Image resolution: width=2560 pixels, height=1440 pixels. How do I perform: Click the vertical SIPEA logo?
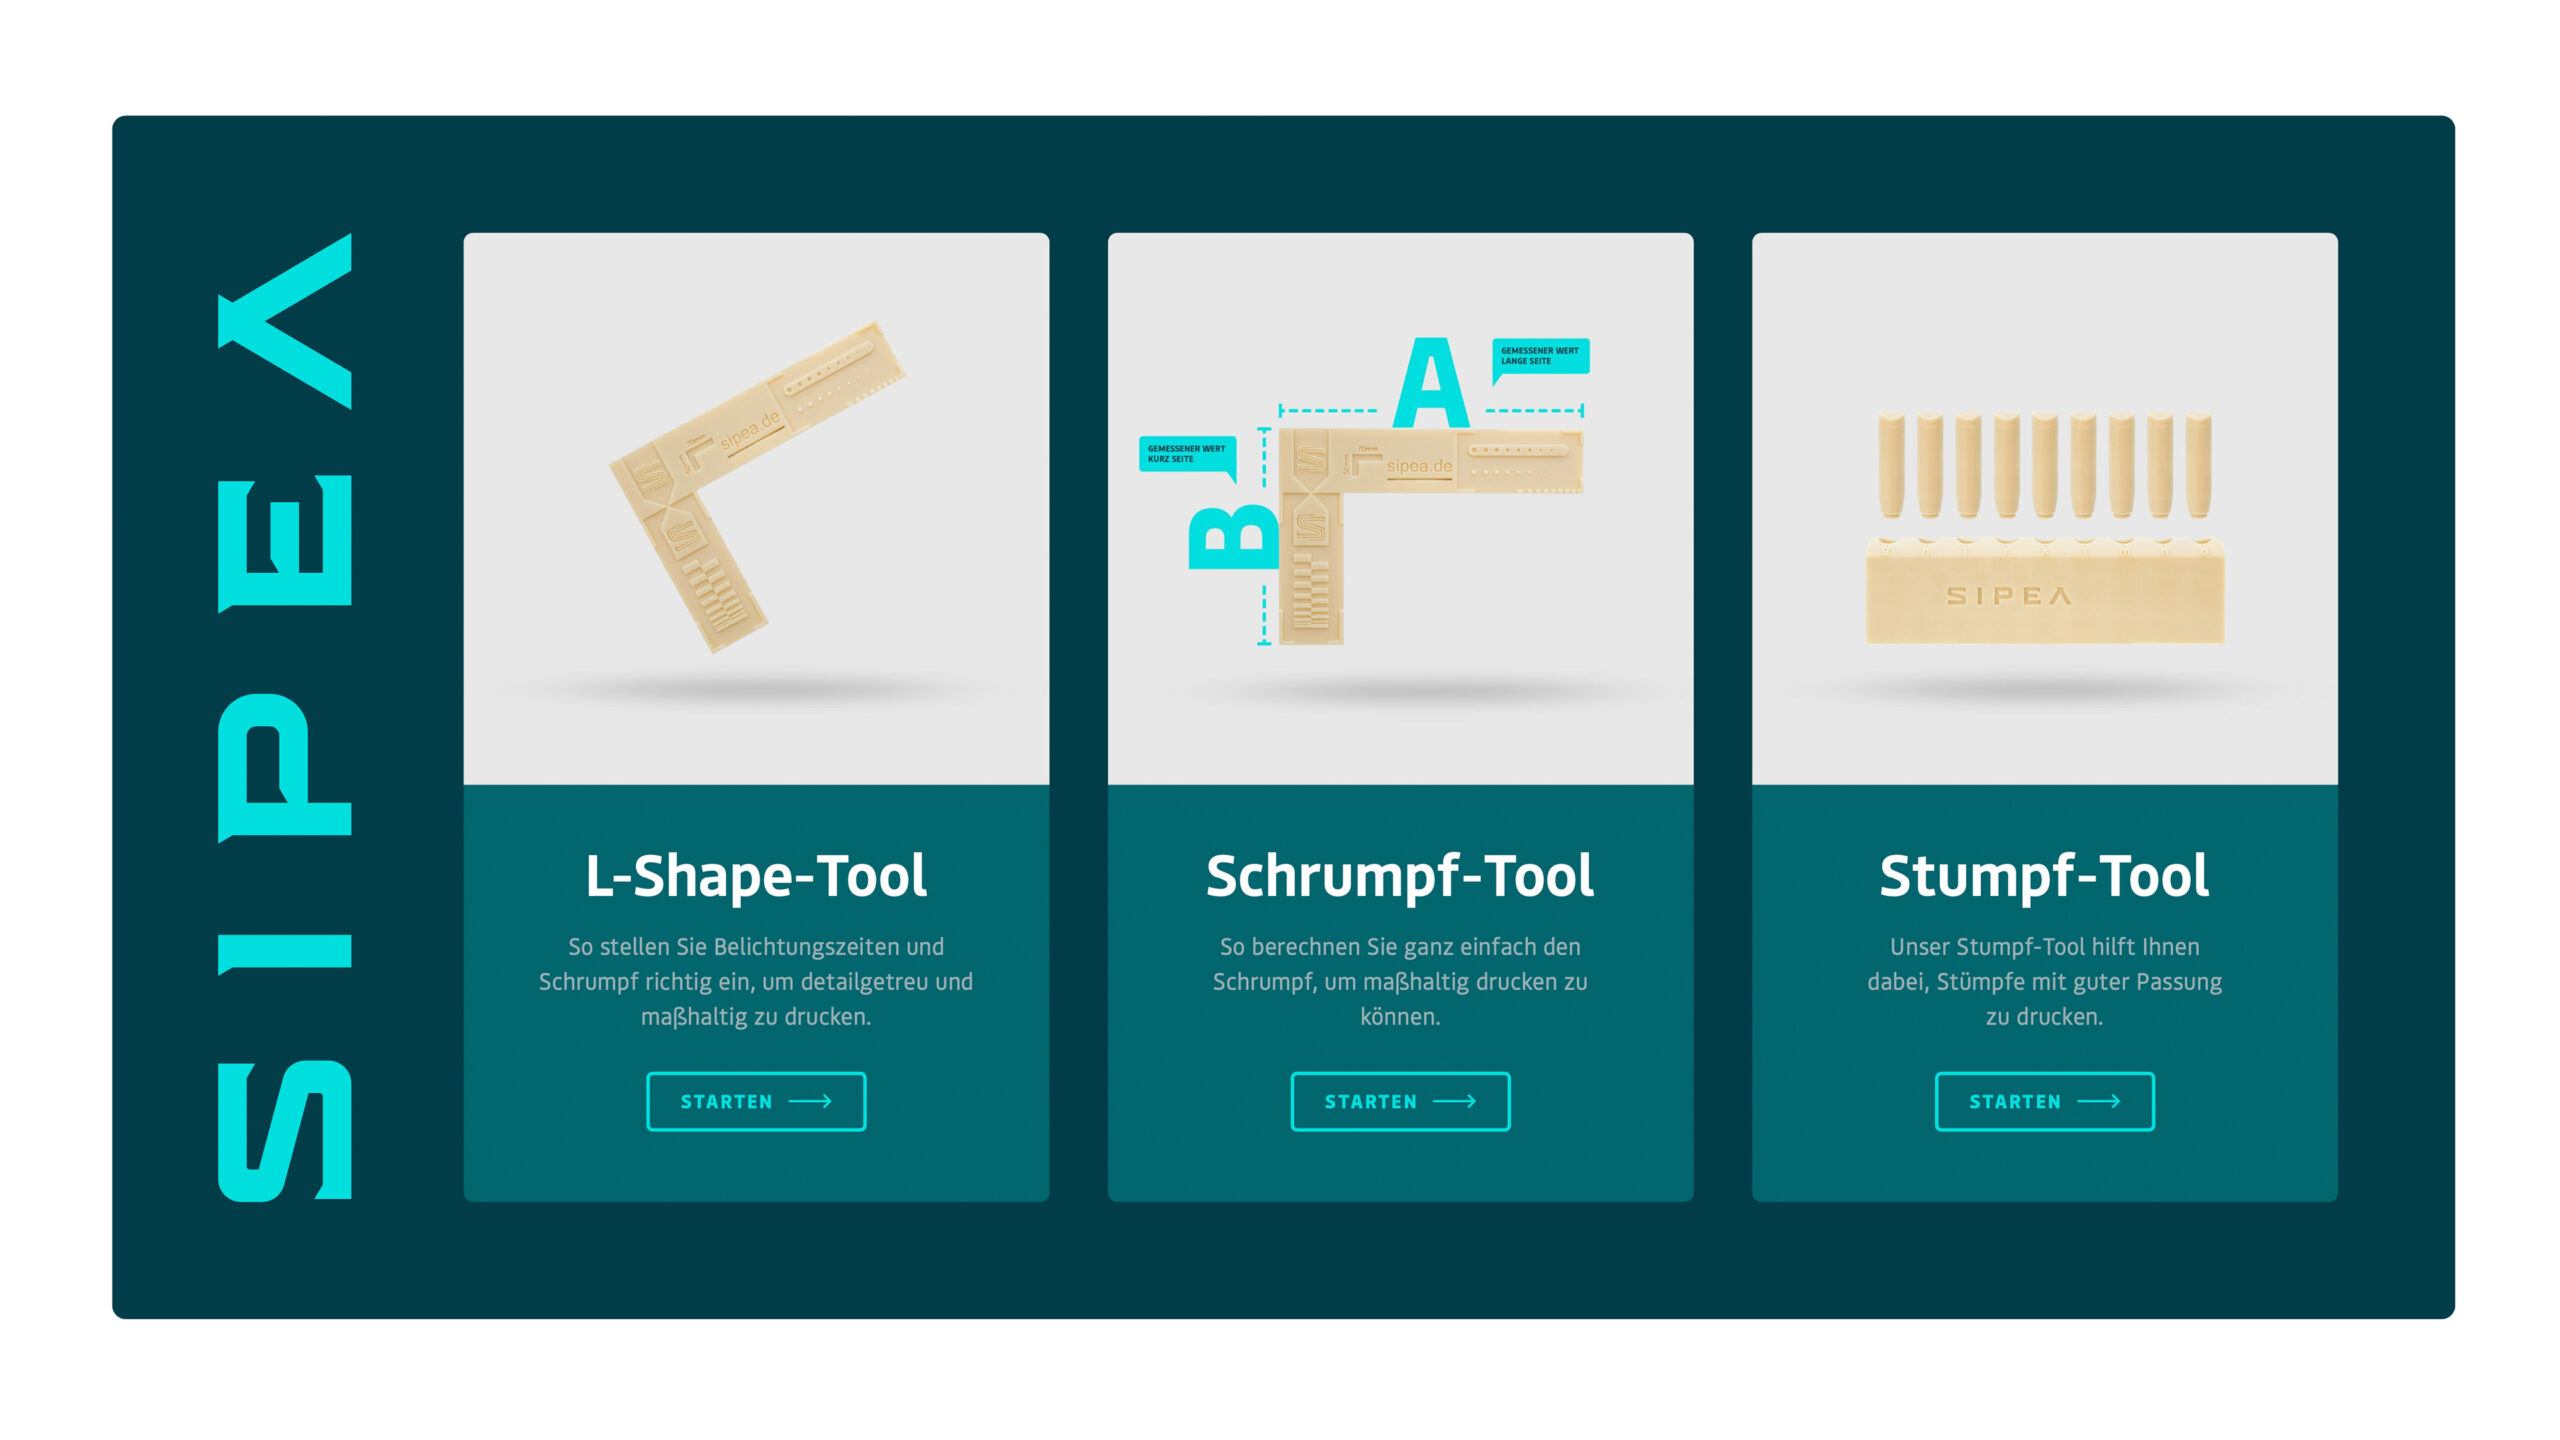click(x=285, y=717)
